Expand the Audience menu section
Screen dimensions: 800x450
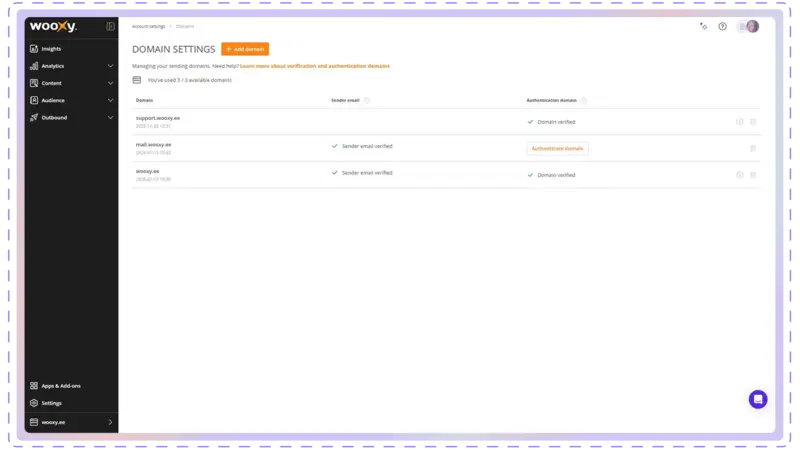pyautogui.click(x=110, y=100)
